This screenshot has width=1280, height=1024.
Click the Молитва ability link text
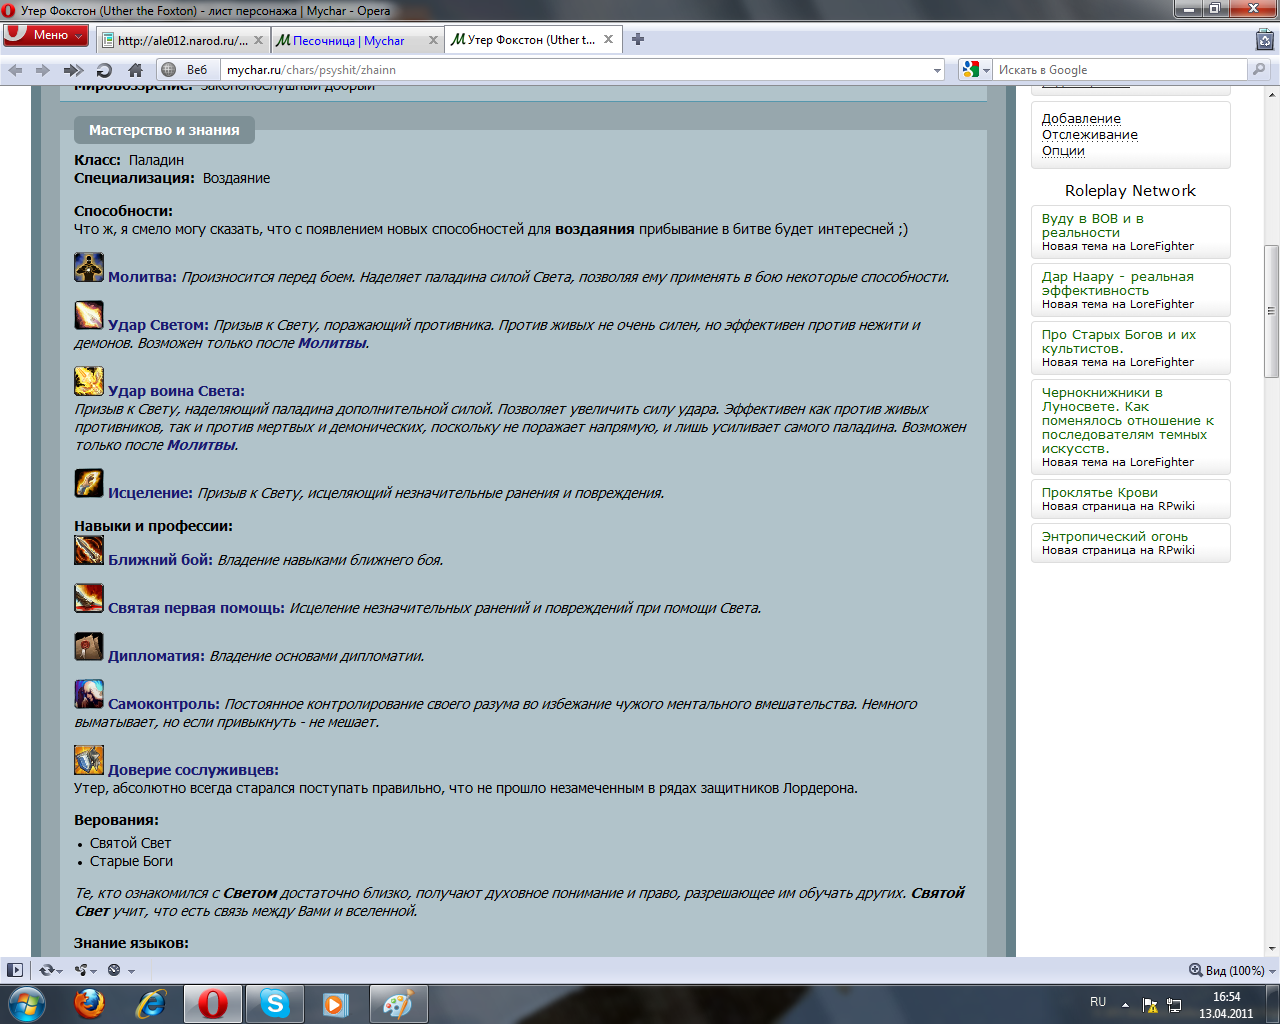(x=142, y=277)
